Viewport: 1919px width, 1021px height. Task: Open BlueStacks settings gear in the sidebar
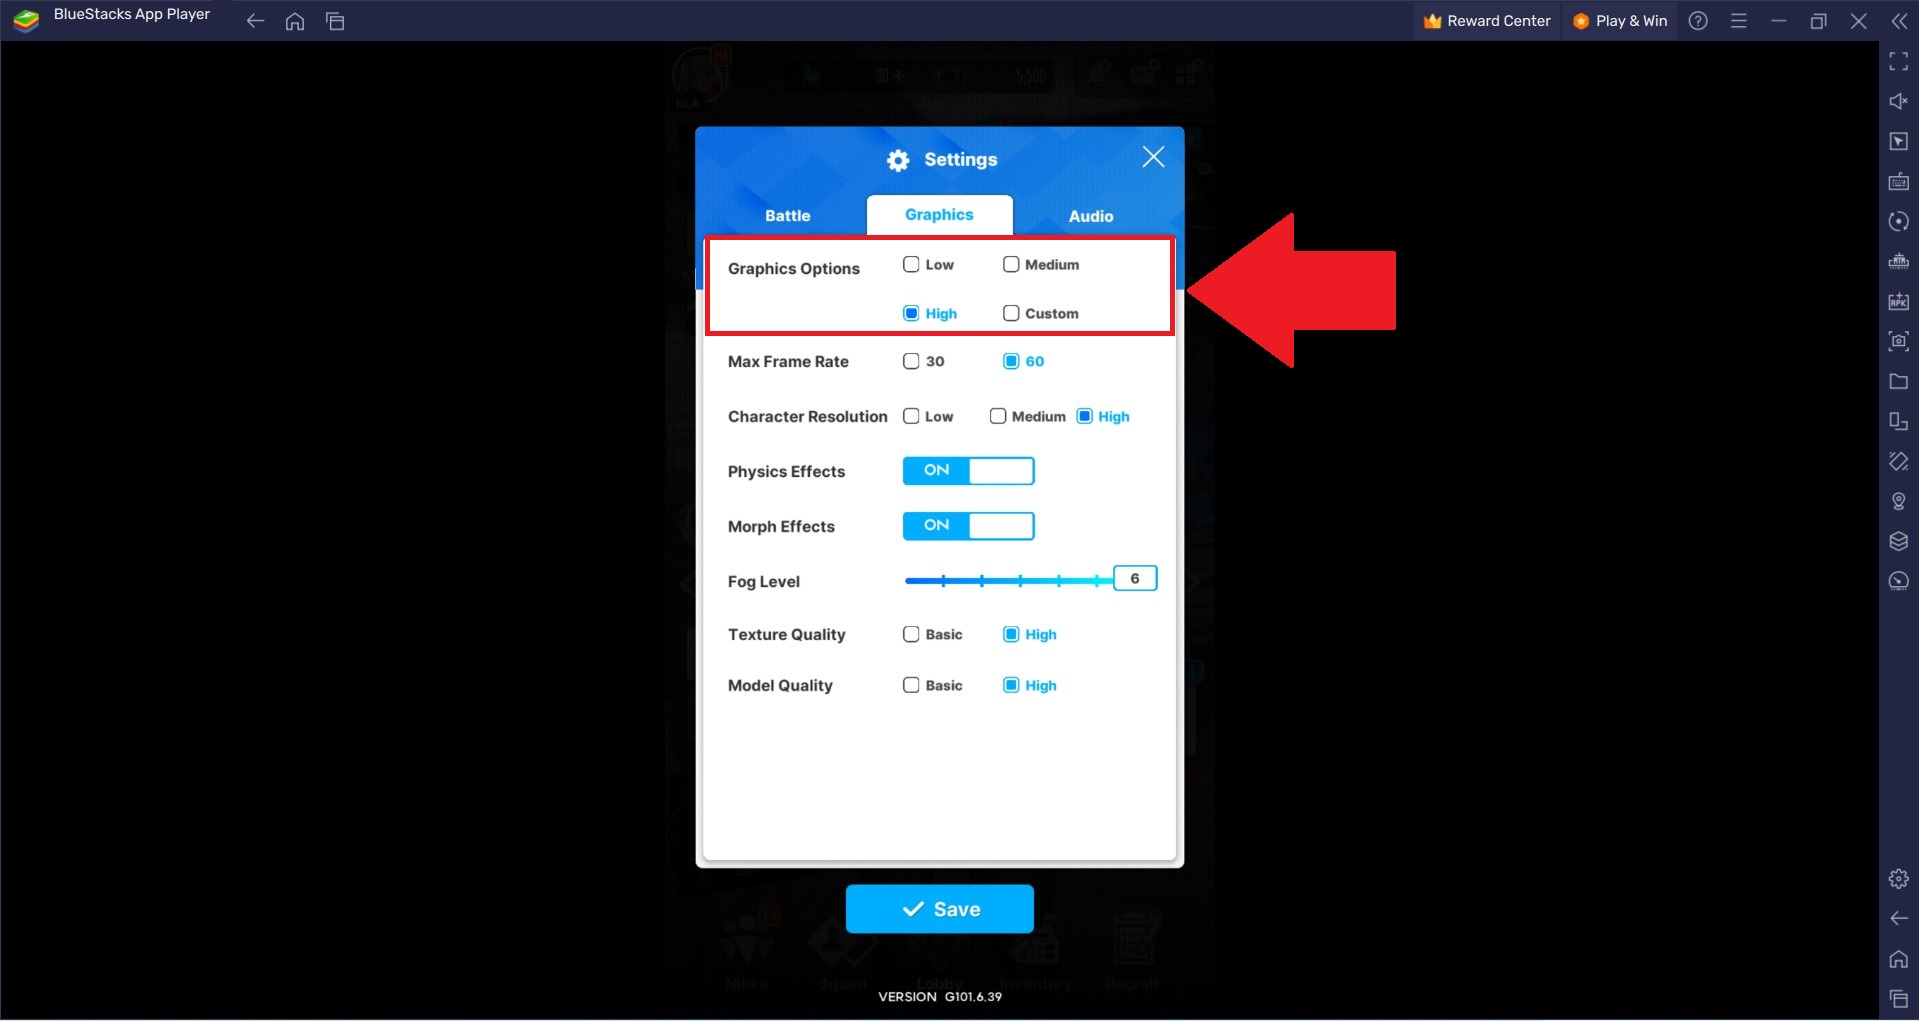pyautogui.click(x=1897, y=878)
